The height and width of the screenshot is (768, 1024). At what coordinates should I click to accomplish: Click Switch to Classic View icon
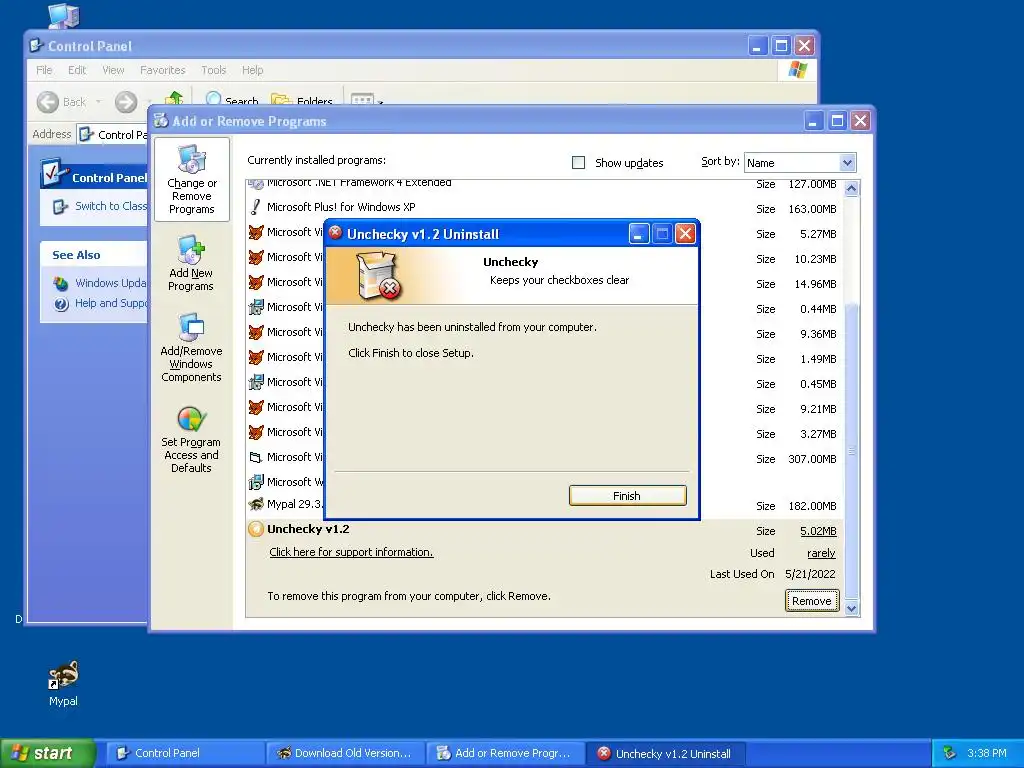[60, 206]
